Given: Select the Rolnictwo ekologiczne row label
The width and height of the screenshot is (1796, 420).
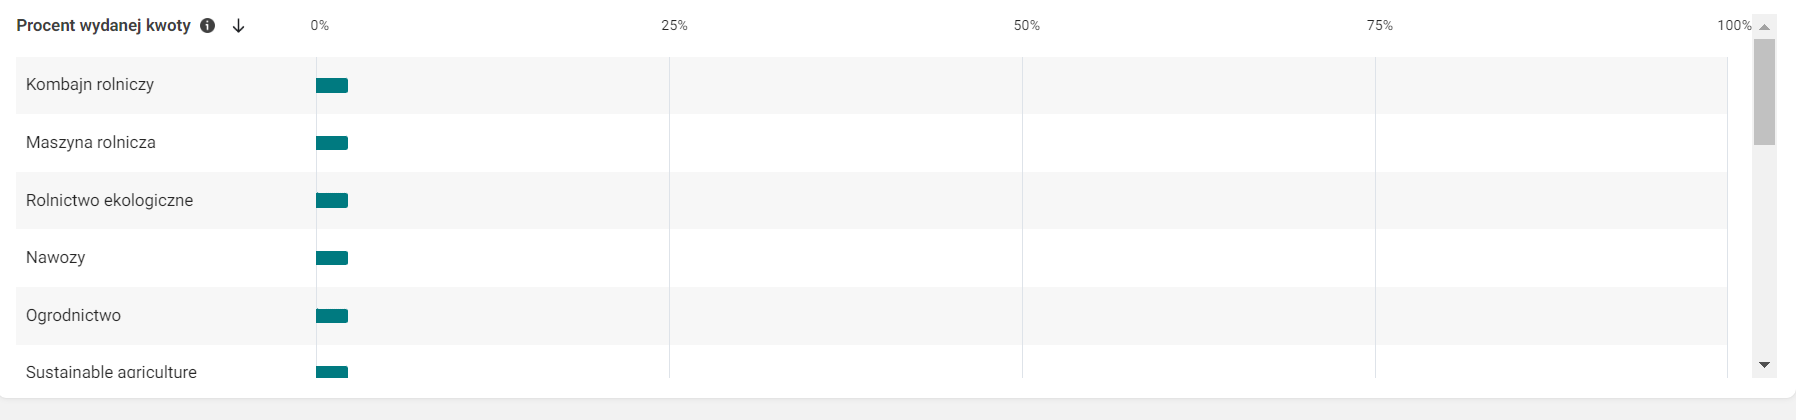Looking at the screenshot, I should pyautogui.click(x=109, y=201).
